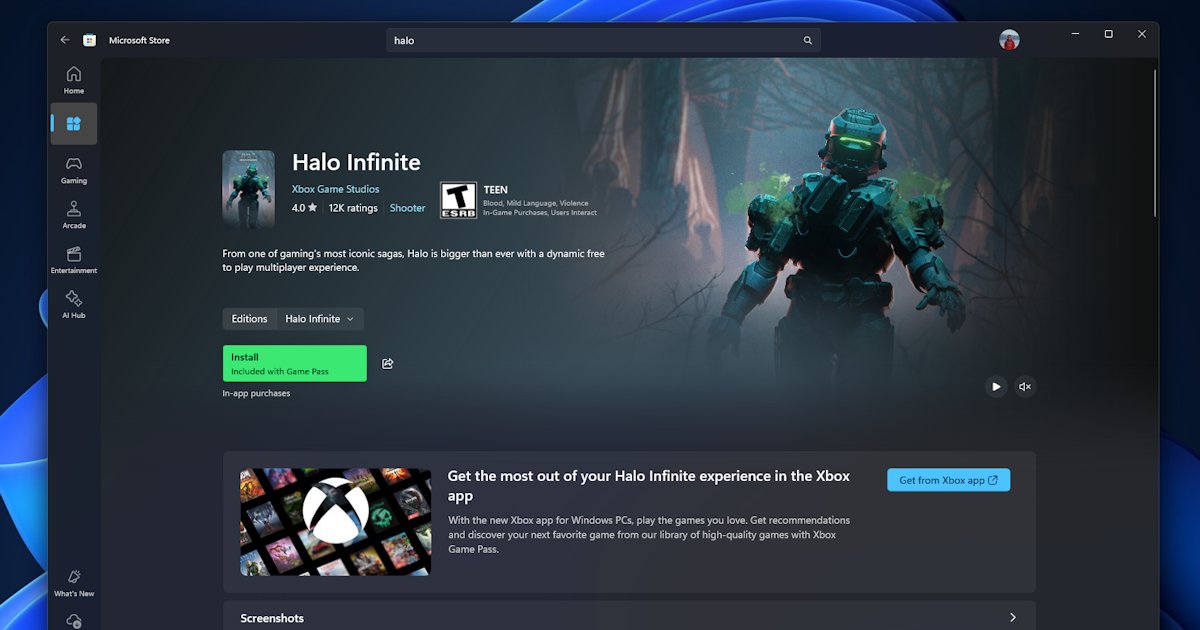Switch to the Editions tab
Screen dimensions: 1200x630
pyautogui.click(x=249, y=318)
